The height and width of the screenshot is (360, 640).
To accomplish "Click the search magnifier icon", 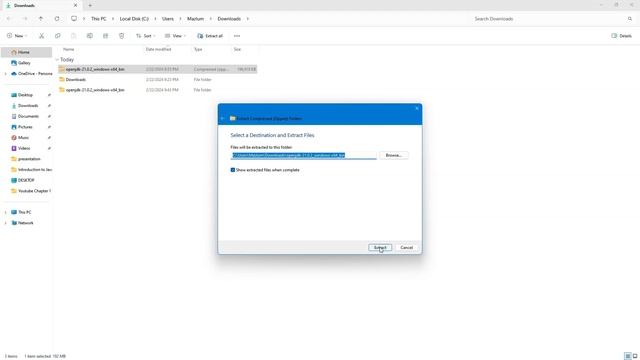I will pyautogui.click(x=630, y=19).
